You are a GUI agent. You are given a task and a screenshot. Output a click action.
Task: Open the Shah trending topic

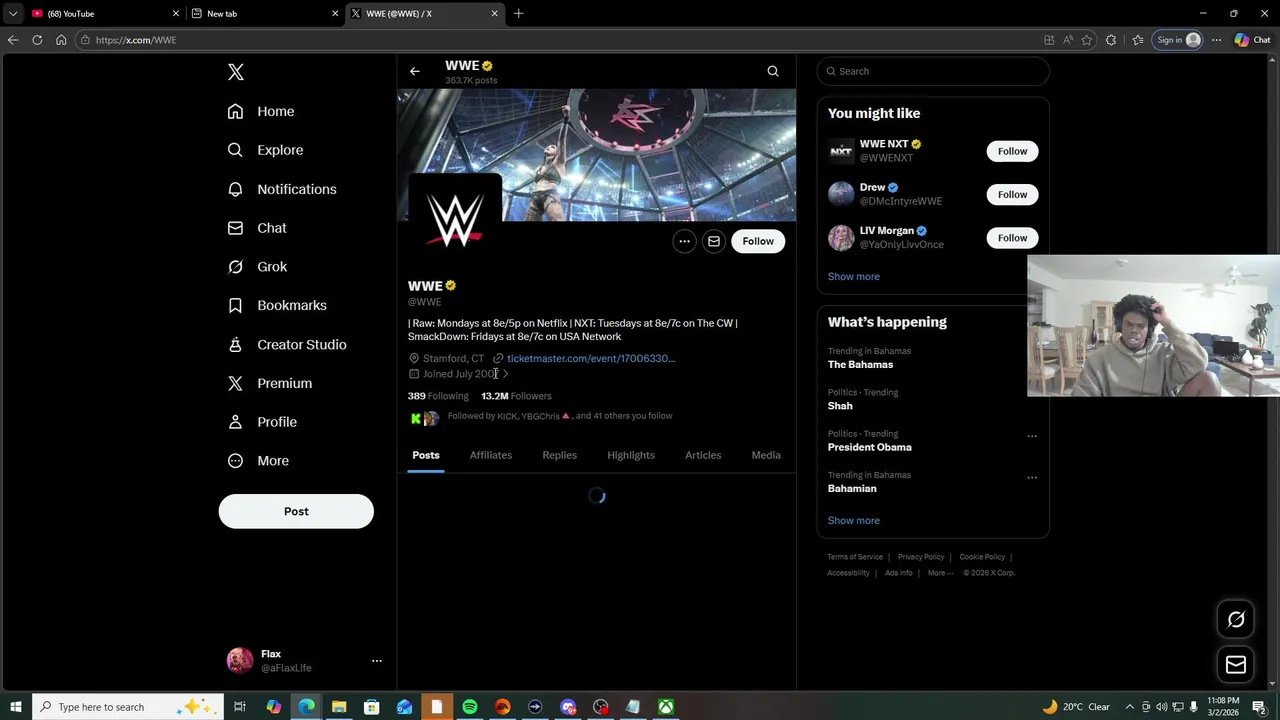click(x=840, y=406)
